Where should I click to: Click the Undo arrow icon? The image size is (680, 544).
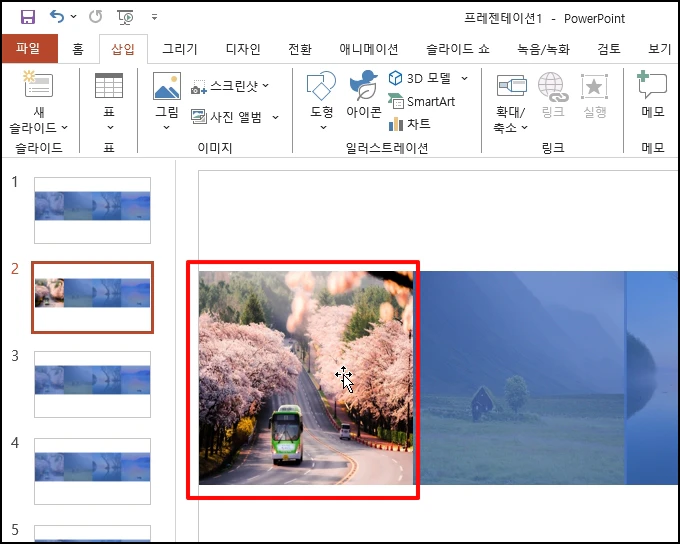pos(57,16)
